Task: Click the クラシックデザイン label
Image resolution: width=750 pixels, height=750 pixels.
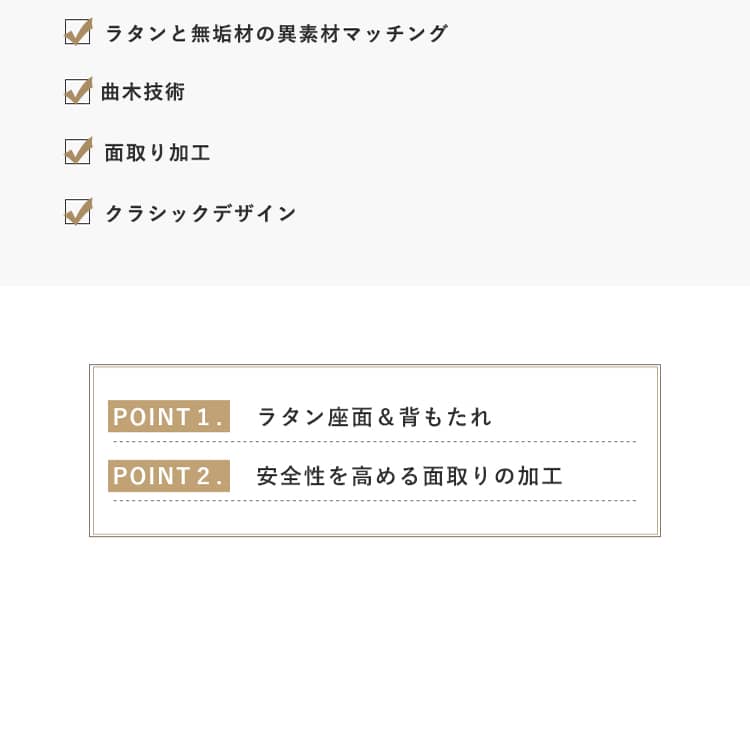Action: (200, 213)
